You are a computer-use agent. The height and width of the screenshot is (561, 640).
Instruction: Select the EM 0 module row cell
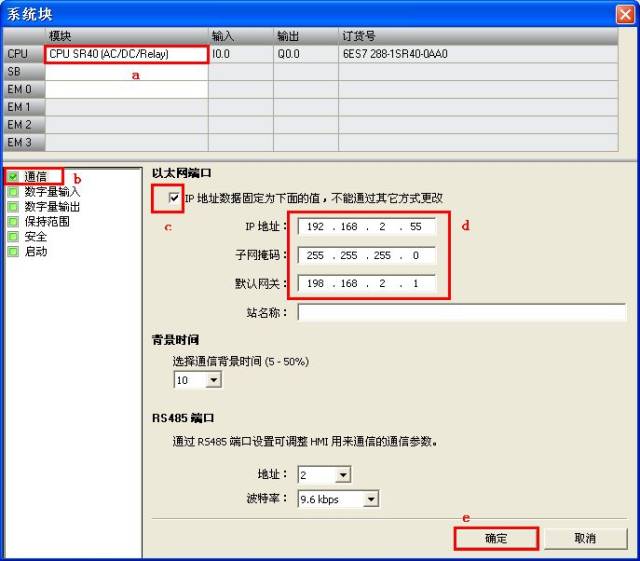point(126,90)
